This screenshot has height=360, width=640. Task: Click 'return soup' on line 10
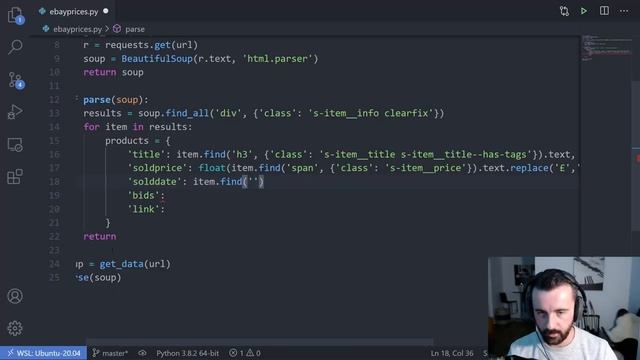coord(113,72)
